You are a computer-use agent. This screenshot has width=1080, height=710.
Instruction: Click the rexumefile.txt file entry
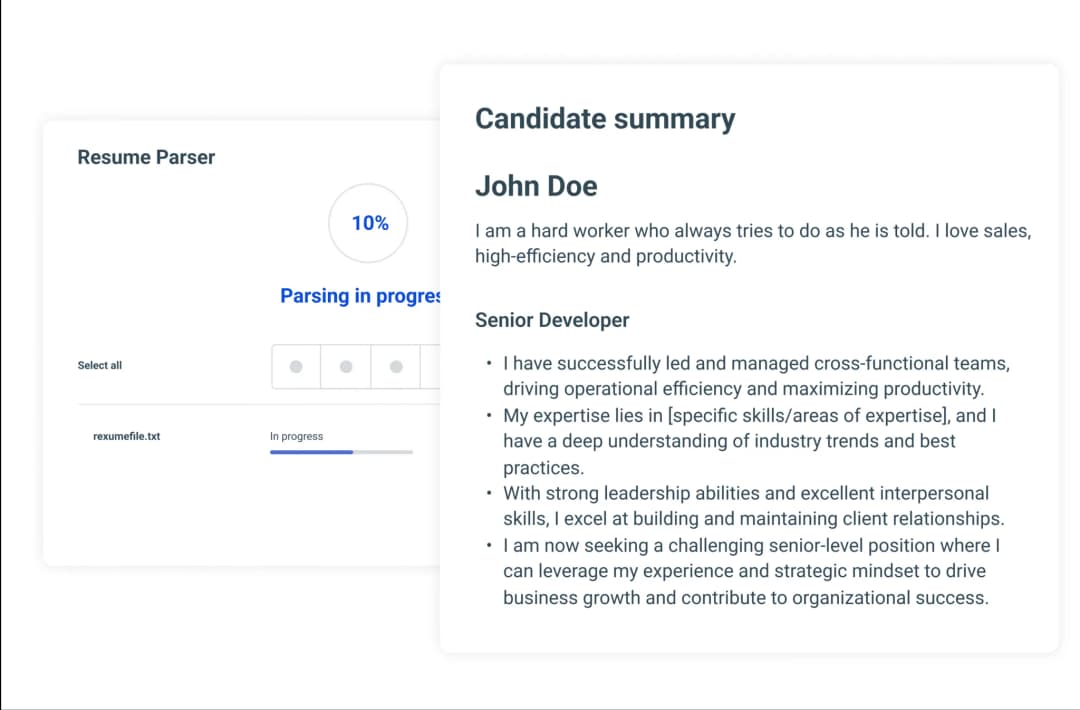tap(127, 436)
